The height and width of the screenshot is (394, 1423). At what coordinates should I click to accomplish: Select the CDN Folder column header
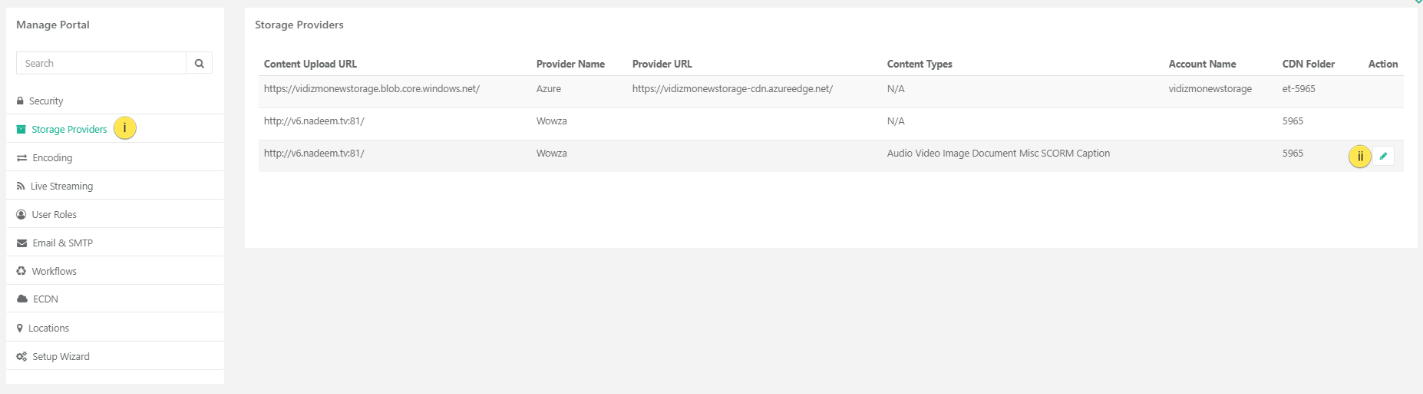(x=1308, y=64)
